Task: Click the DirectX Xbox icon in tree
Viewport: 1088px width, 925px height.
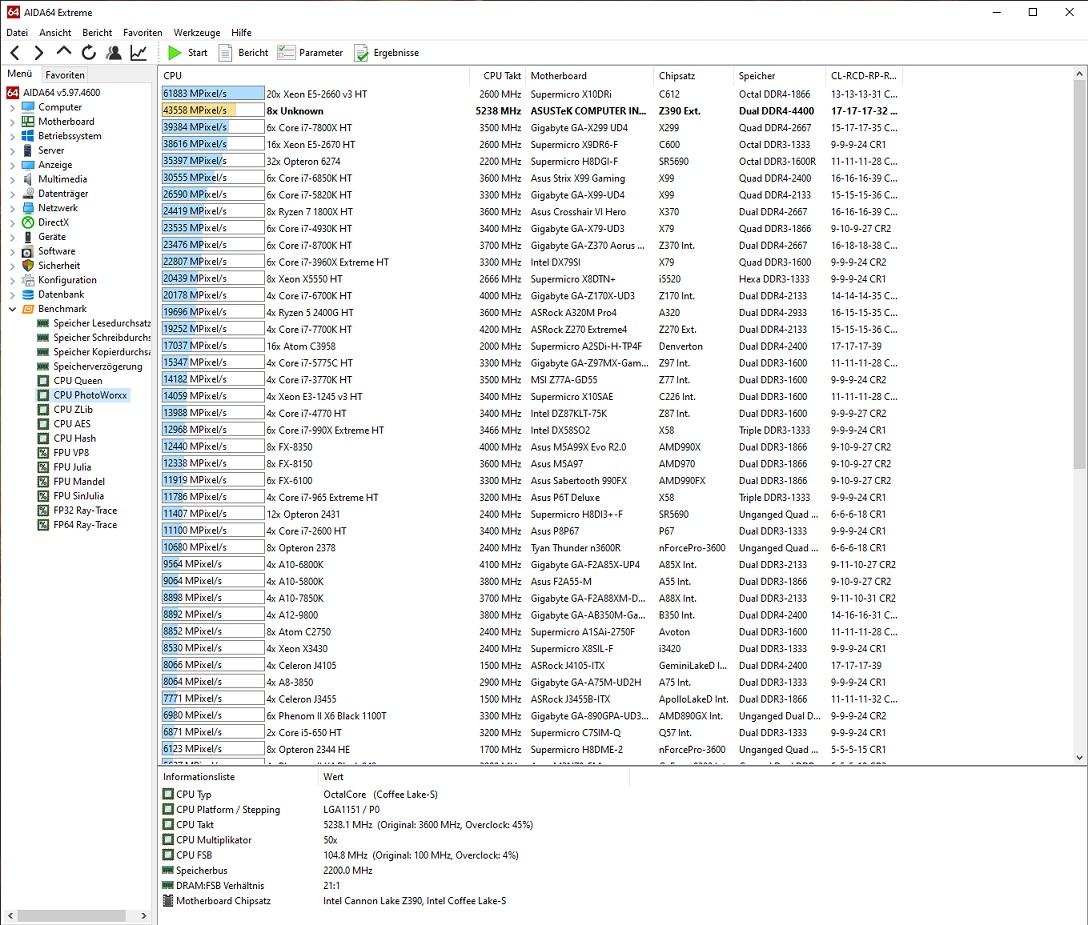Action: tap(28, 222)
